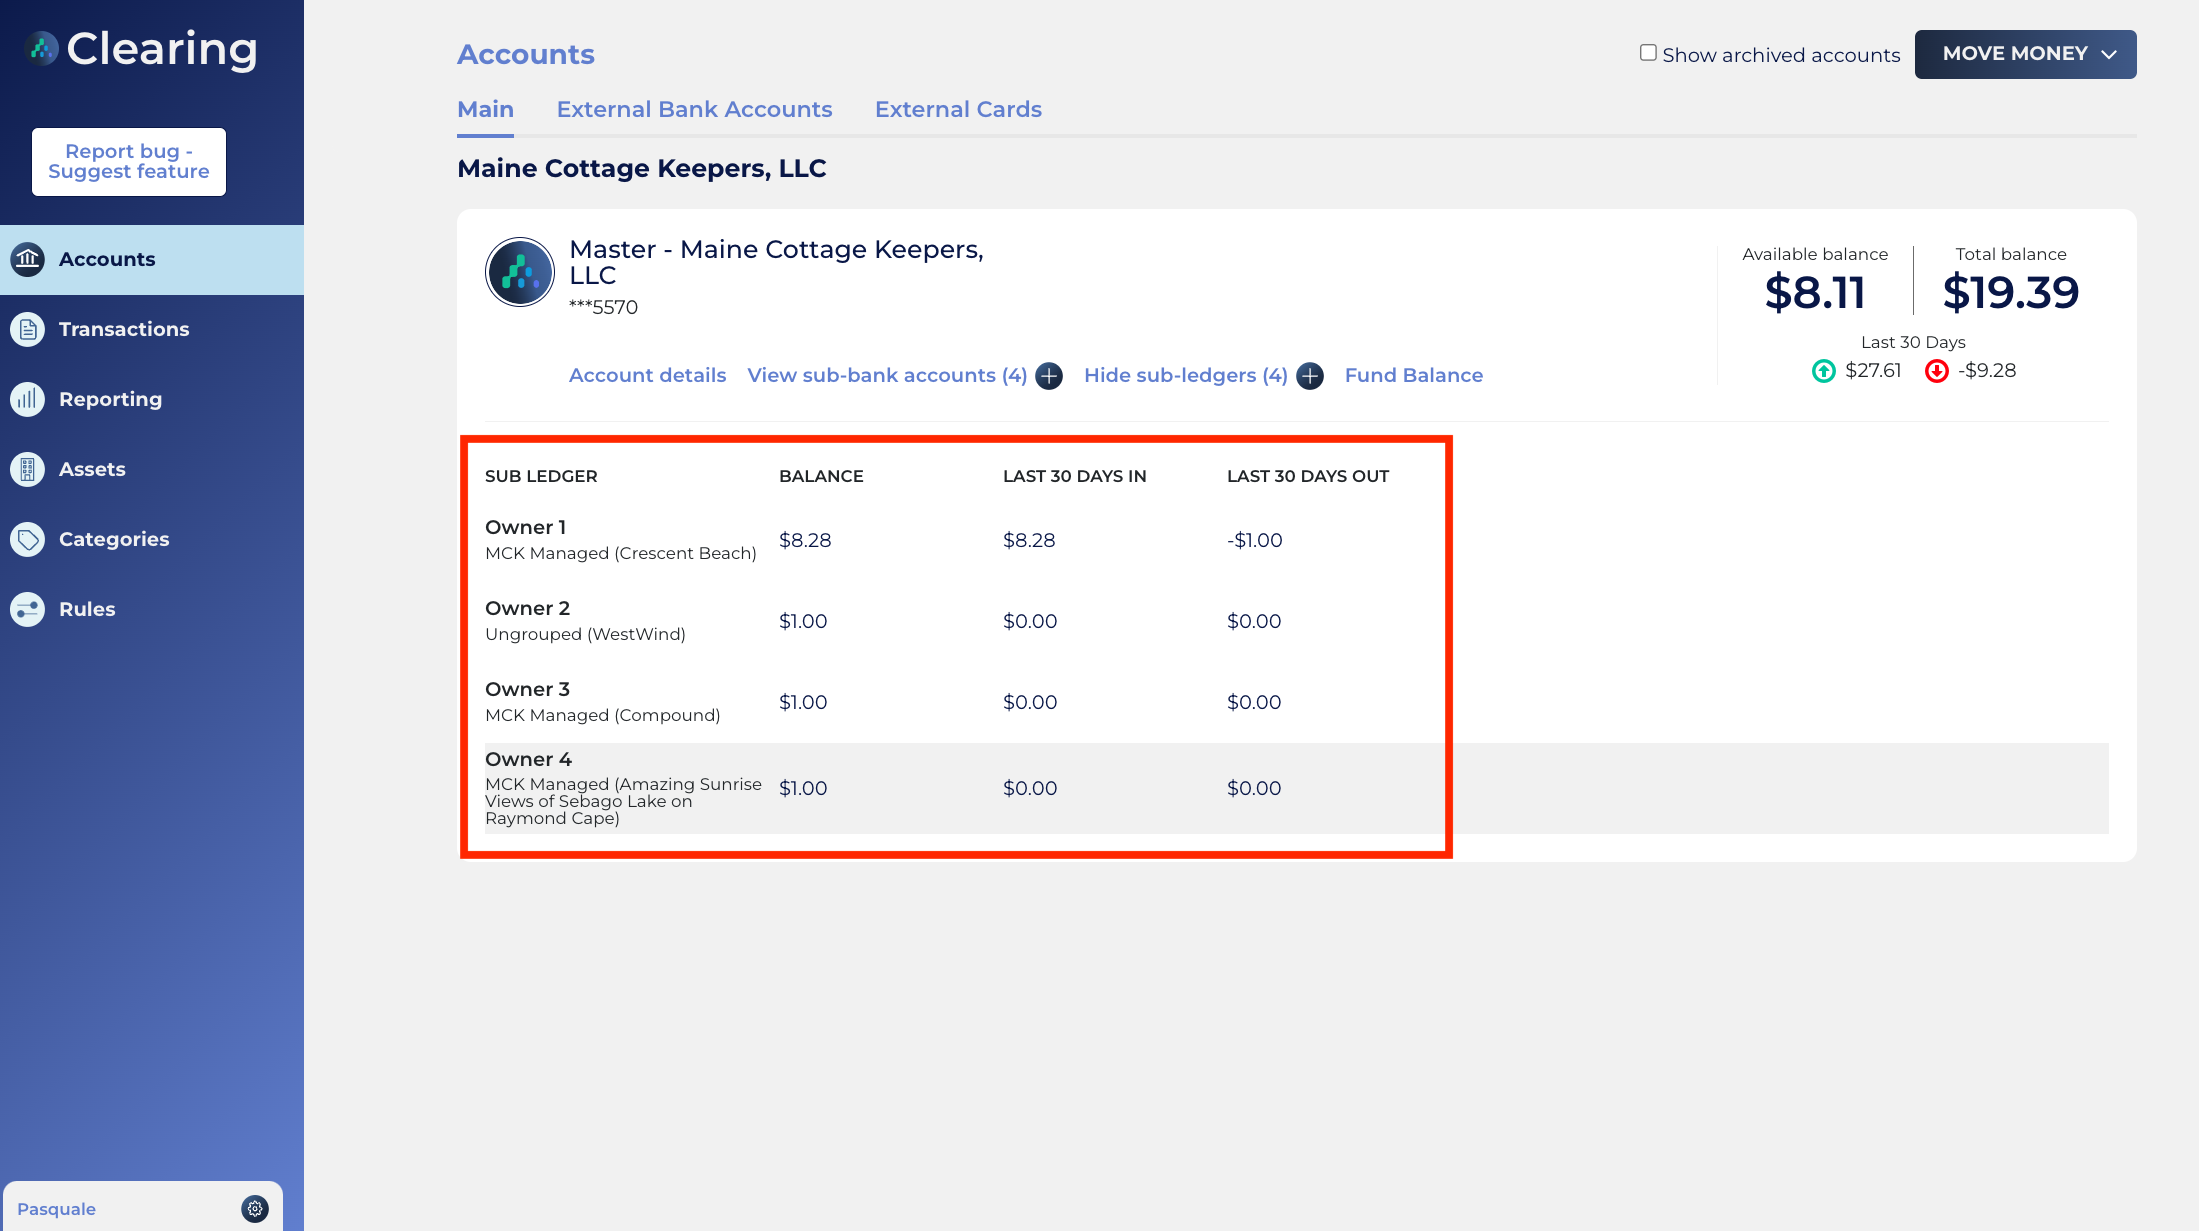Click account number ***5570

tap(603, 308)
